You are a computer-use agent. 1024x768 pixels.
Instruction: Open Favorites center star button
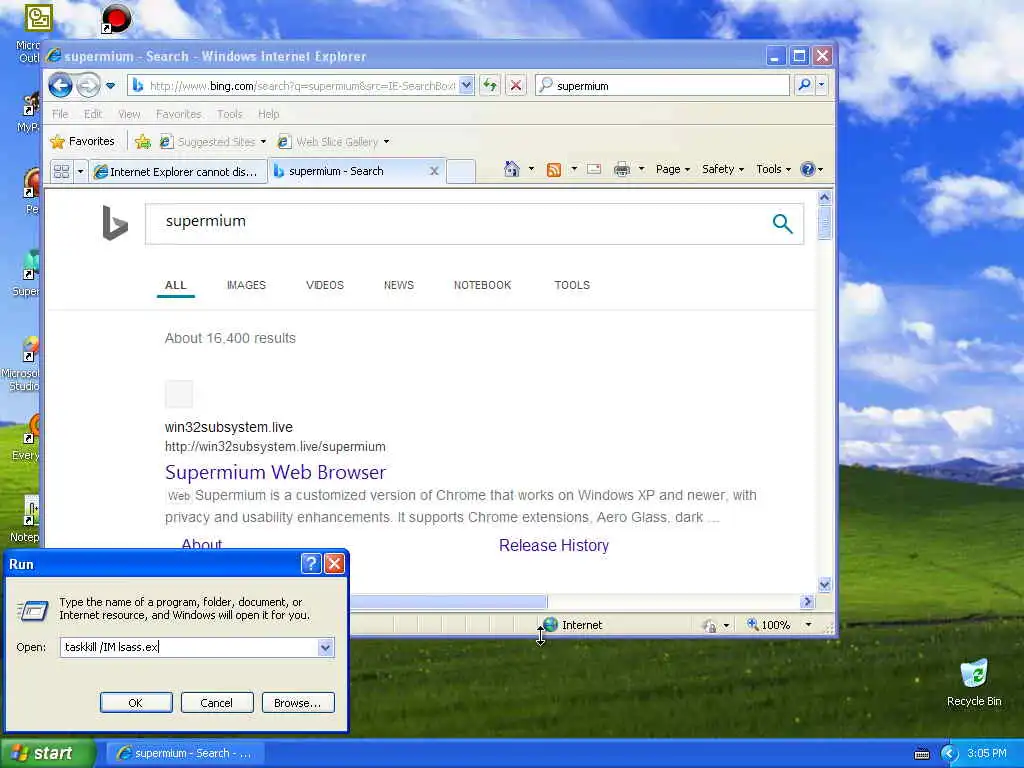click(x=83, y=141)
